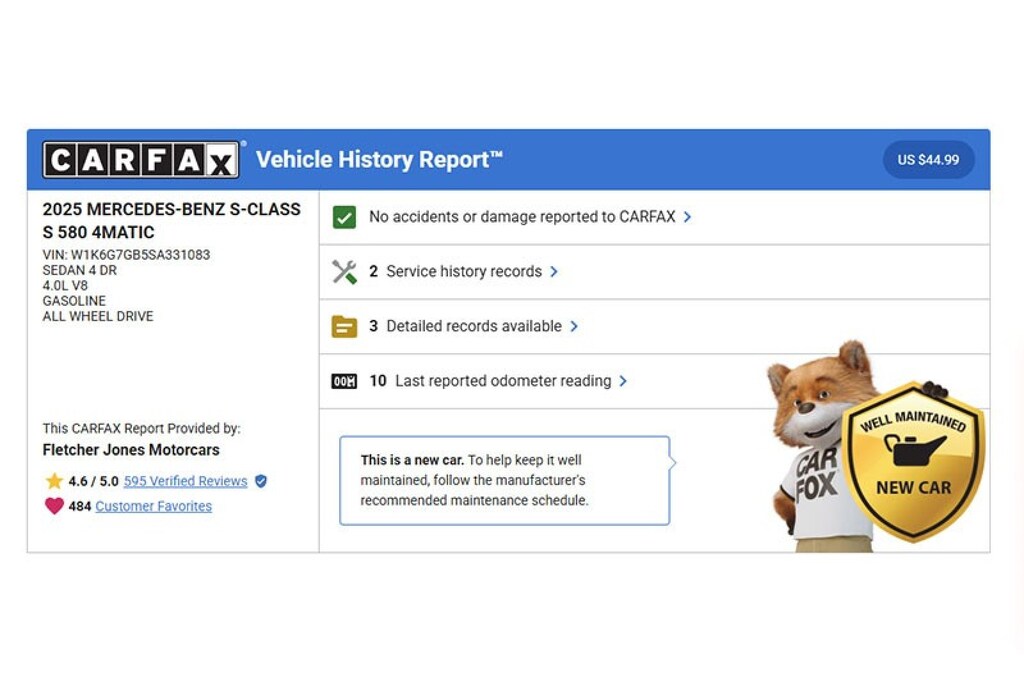
Task: Click the gold star rating icon
Action: coord(54,481)
